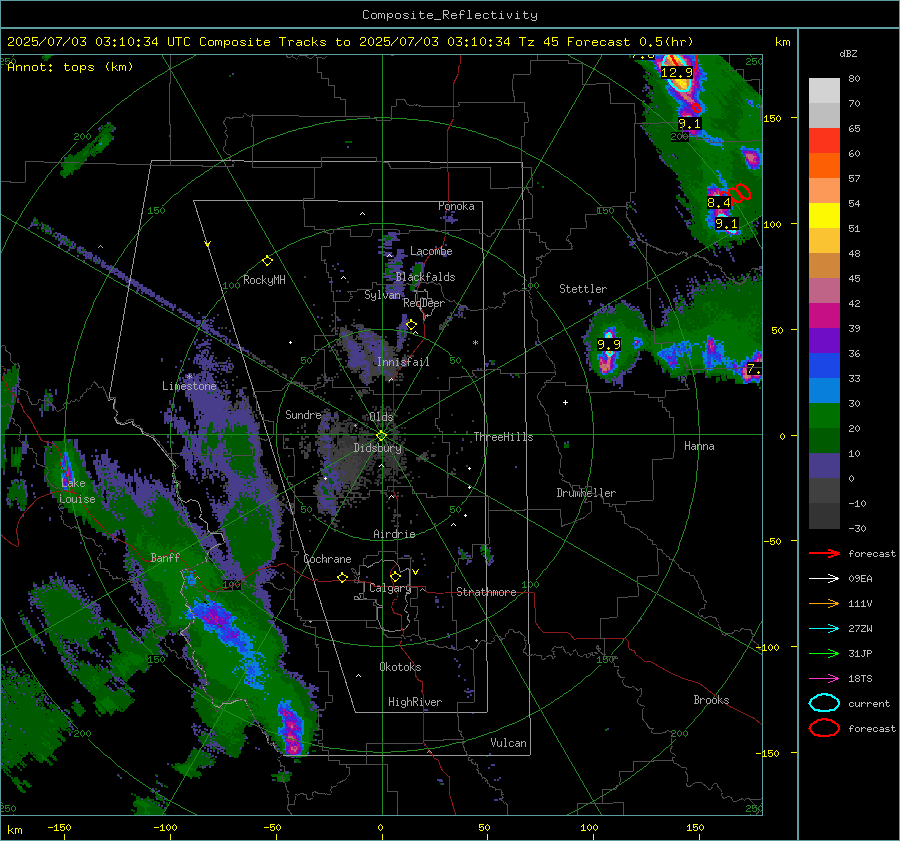Click the Airdrie map label
Image resolution: width=900 pixels, height=841 pixels.
(x=394, y=534)
